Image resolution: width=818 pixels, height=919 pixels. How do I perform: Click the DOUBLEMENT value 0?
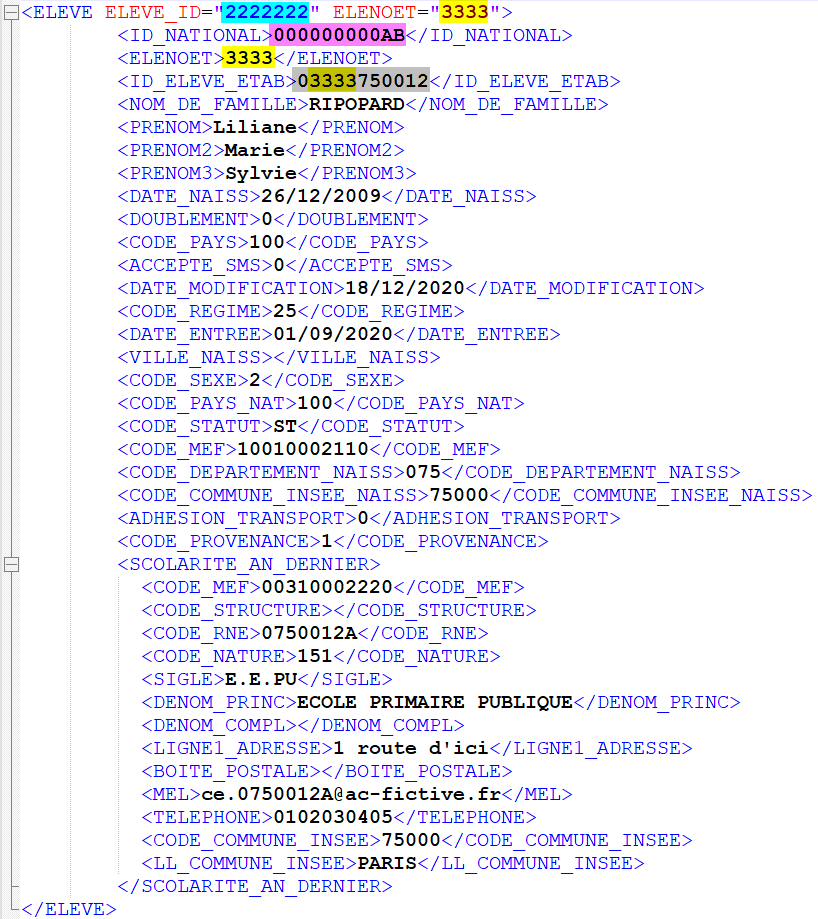[267, 219]
